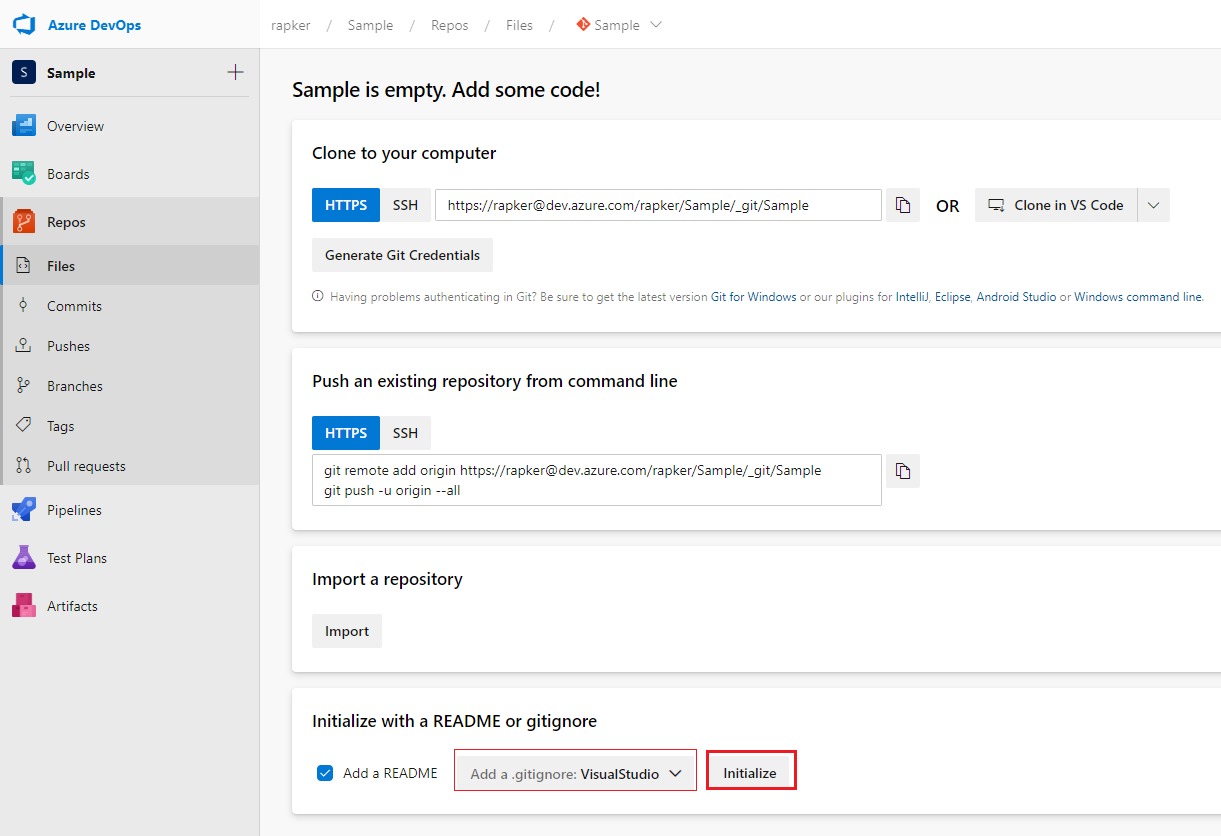Click the Files icon in sidebar
Viewport: 1221px width, 836px height.
[24, 266]
